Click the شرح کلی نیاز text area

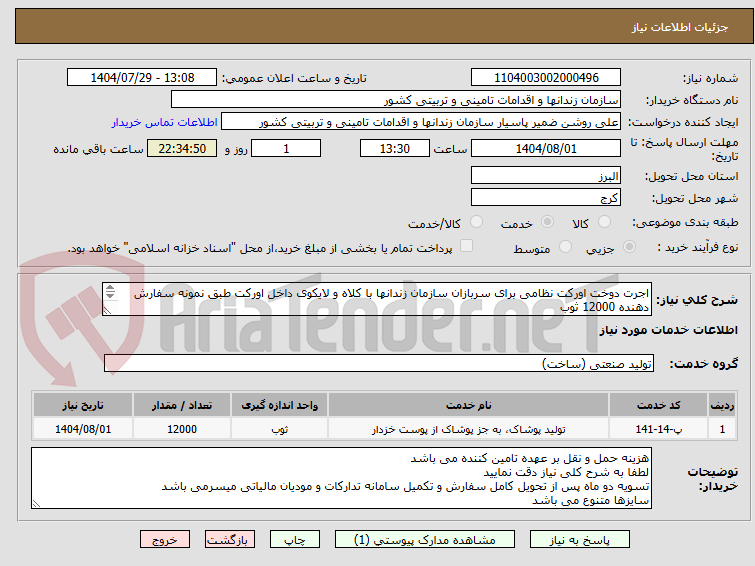377,299
